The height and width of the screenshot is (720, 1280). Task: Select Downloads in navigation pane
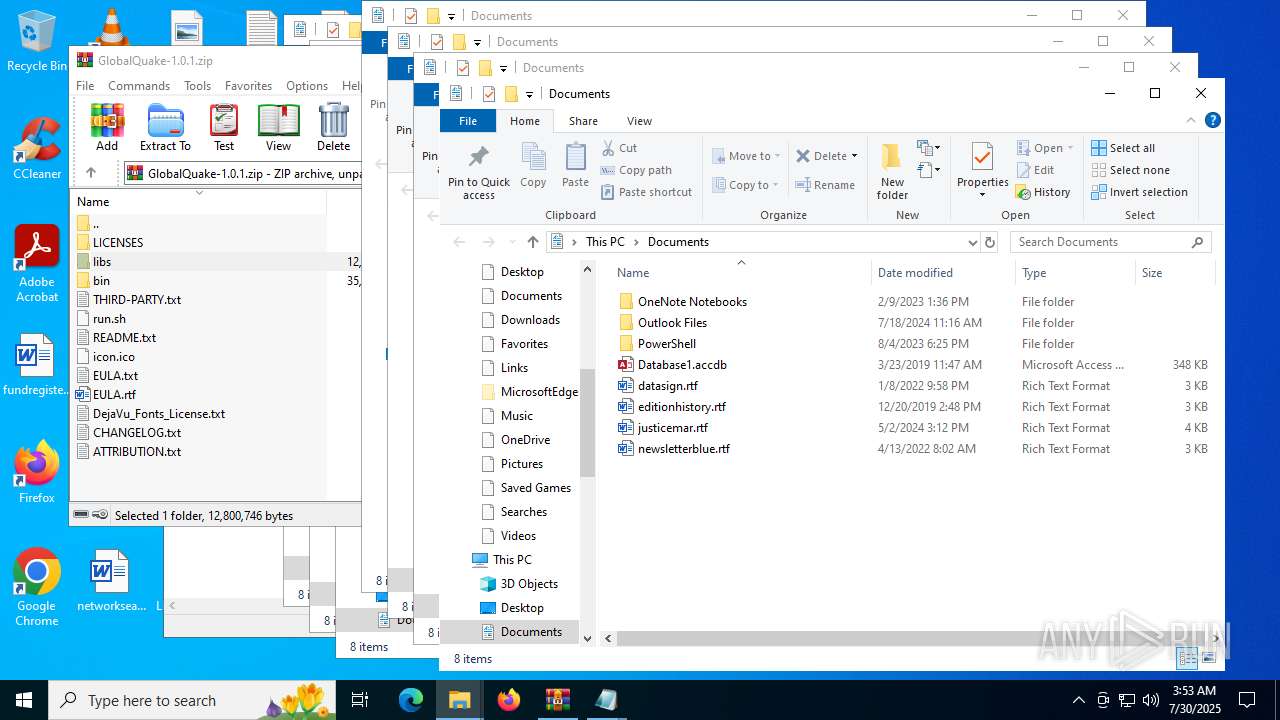point(530,320)
